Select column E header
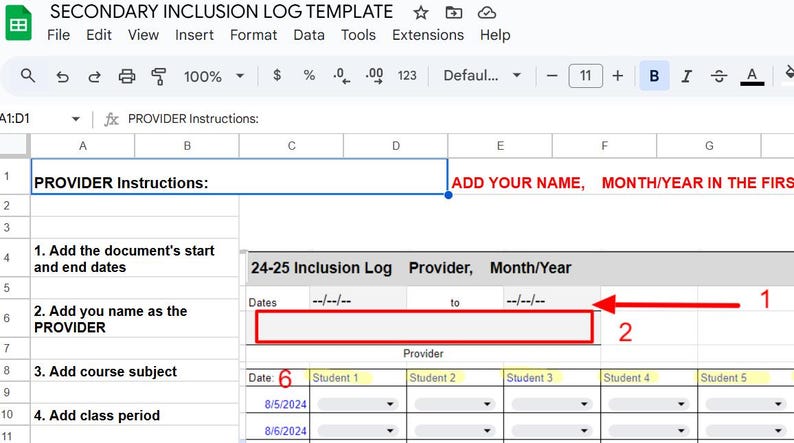This screenshot has height=443, width=794. click(500, 146)
